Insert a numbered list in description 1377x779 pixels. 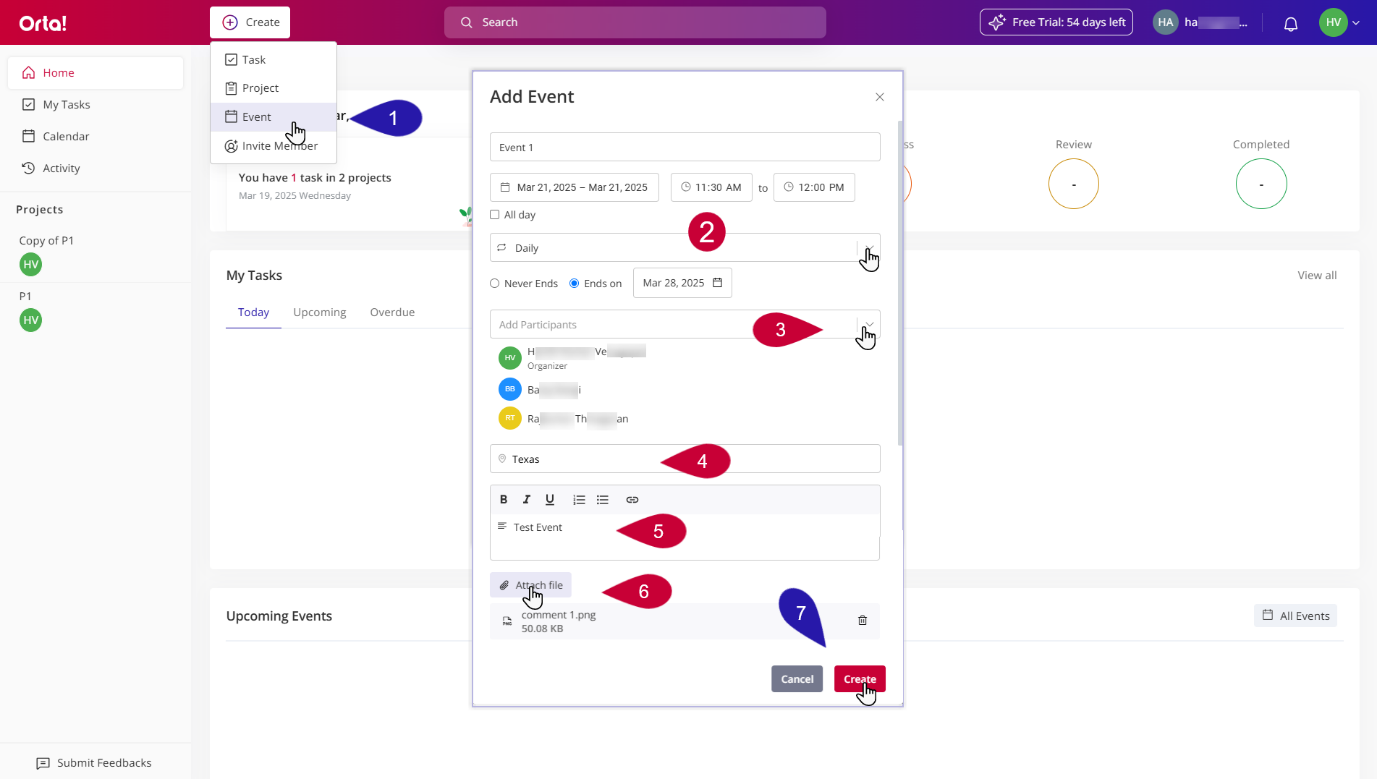coord(579,500)
